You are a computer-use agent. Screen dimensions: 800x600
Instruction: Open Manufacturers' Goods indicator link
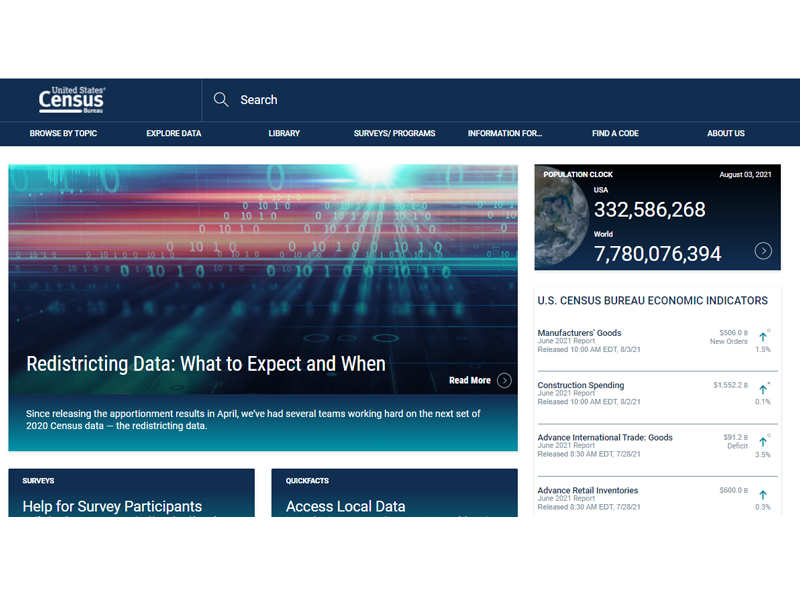pos(579,333)
